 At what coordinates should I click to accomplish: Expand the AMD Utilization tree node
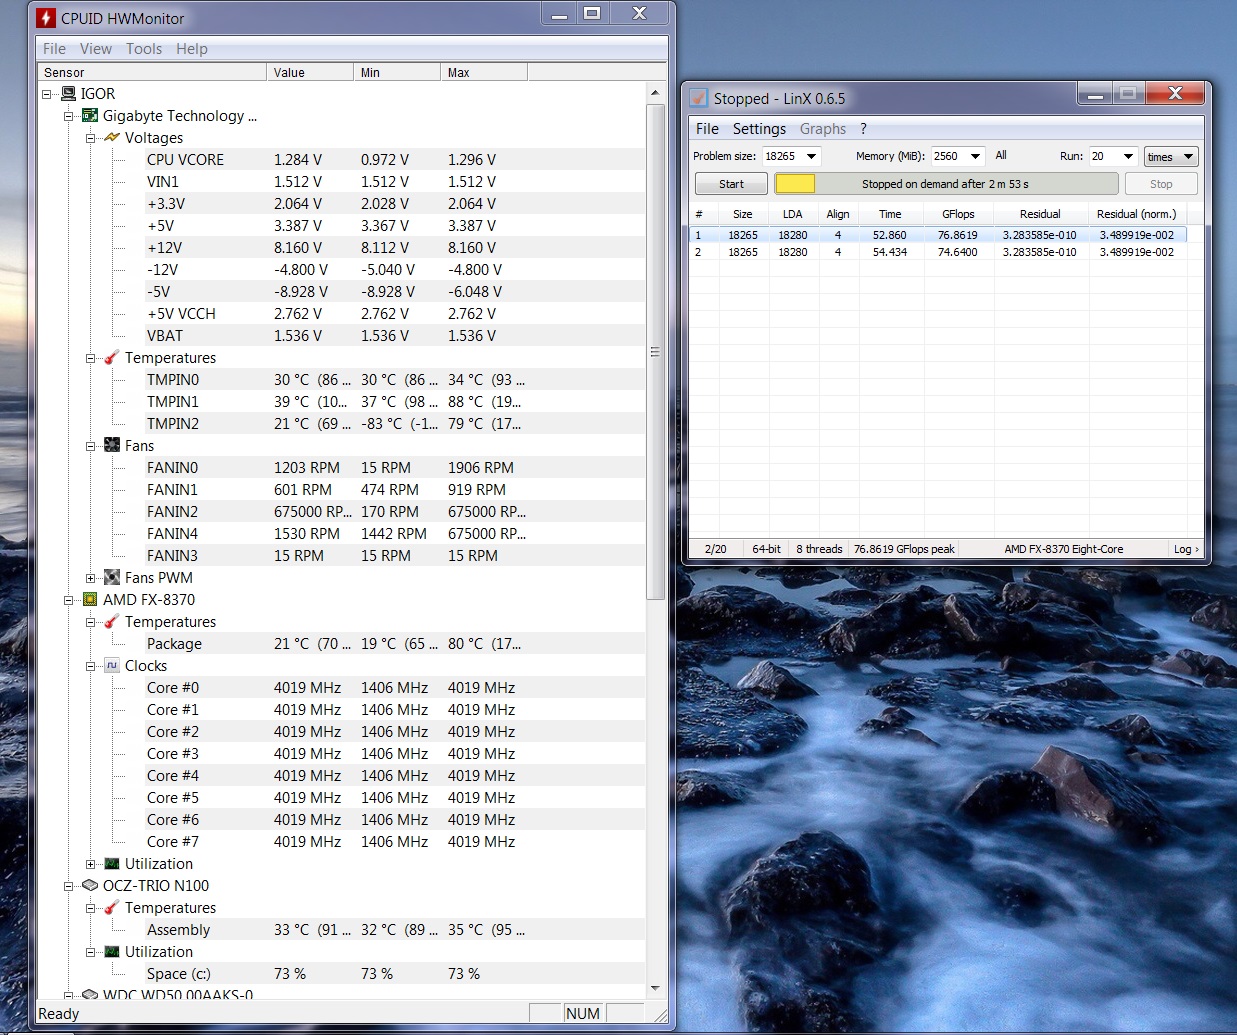90,864
